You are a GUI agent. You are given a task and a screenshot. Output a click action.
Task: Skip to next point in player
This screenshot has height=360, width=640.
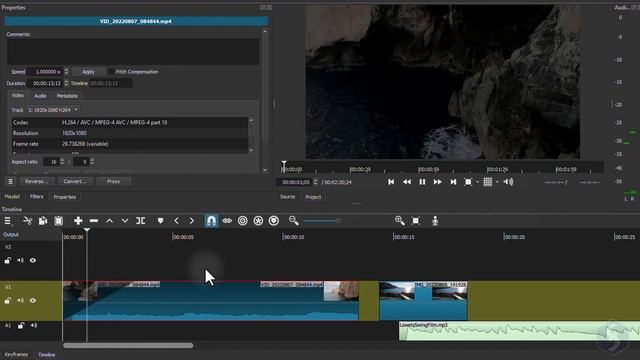[x=453, y=182]
